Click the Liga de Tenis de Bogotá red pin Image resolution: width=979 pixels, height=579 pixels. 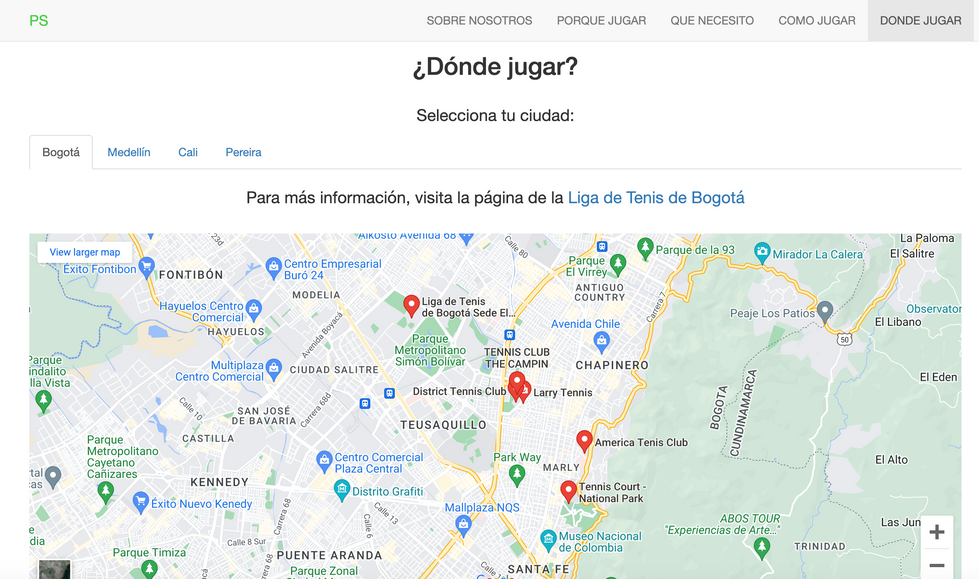411,306
